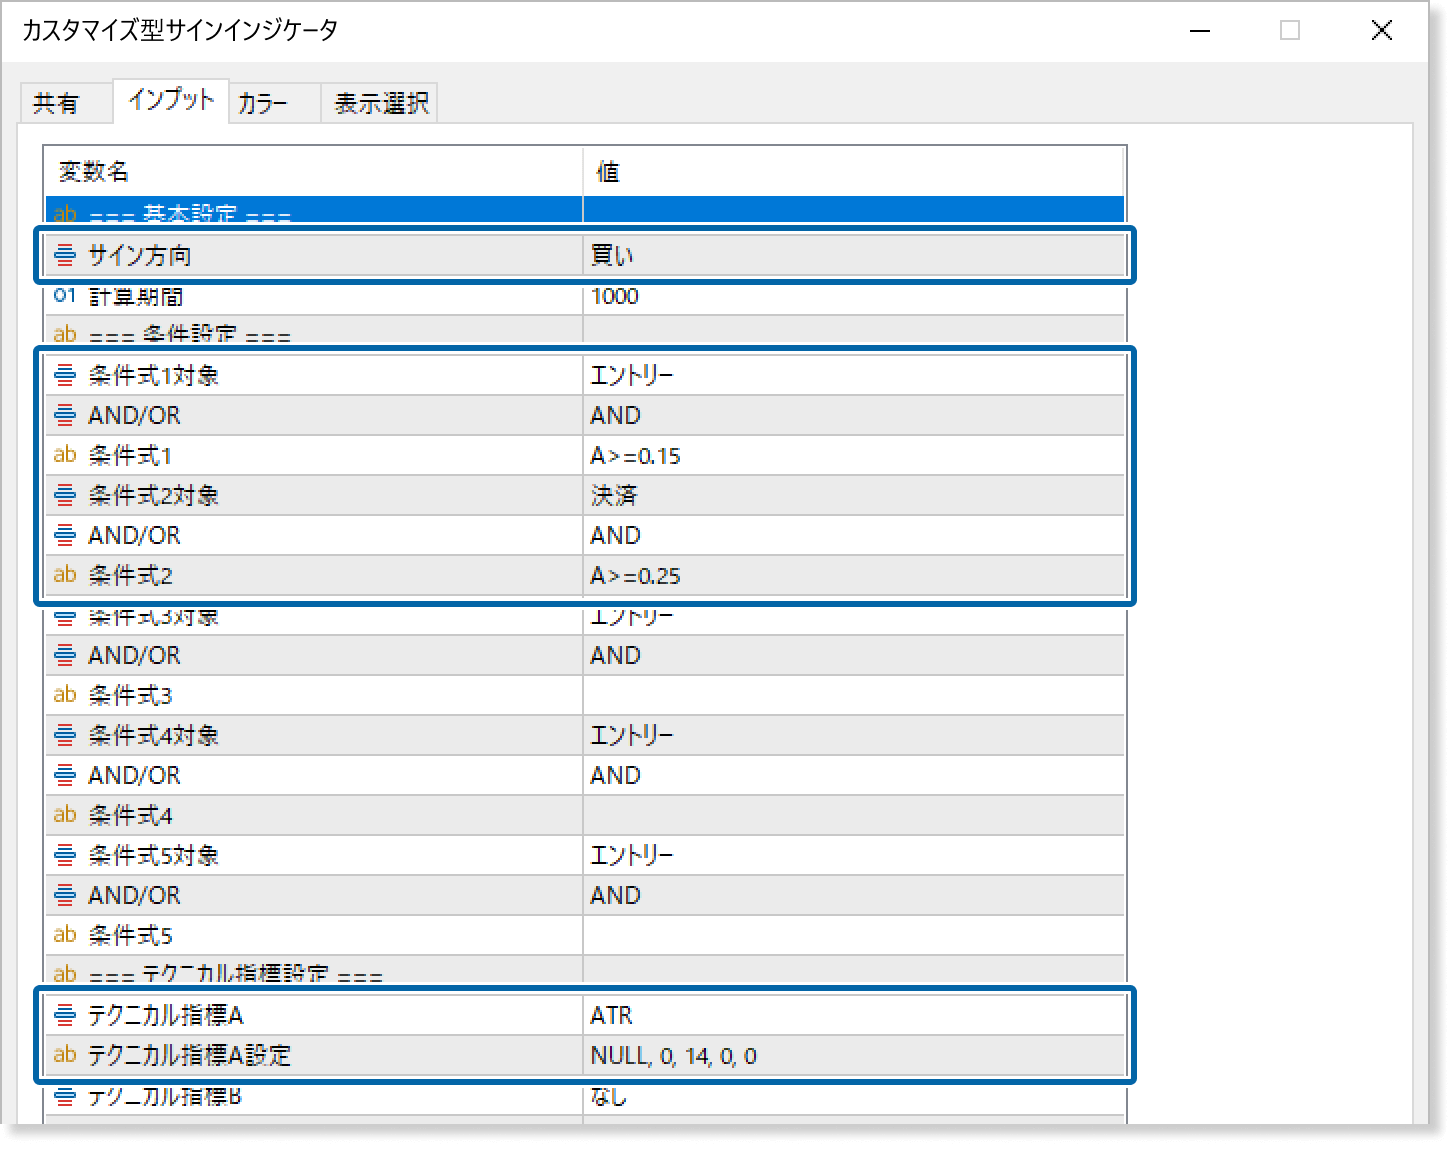Viewport: 1450px width, 1152px height.
Task: Click the "ab" text icon beside 条件式1
Action: [x=64, y=455]
